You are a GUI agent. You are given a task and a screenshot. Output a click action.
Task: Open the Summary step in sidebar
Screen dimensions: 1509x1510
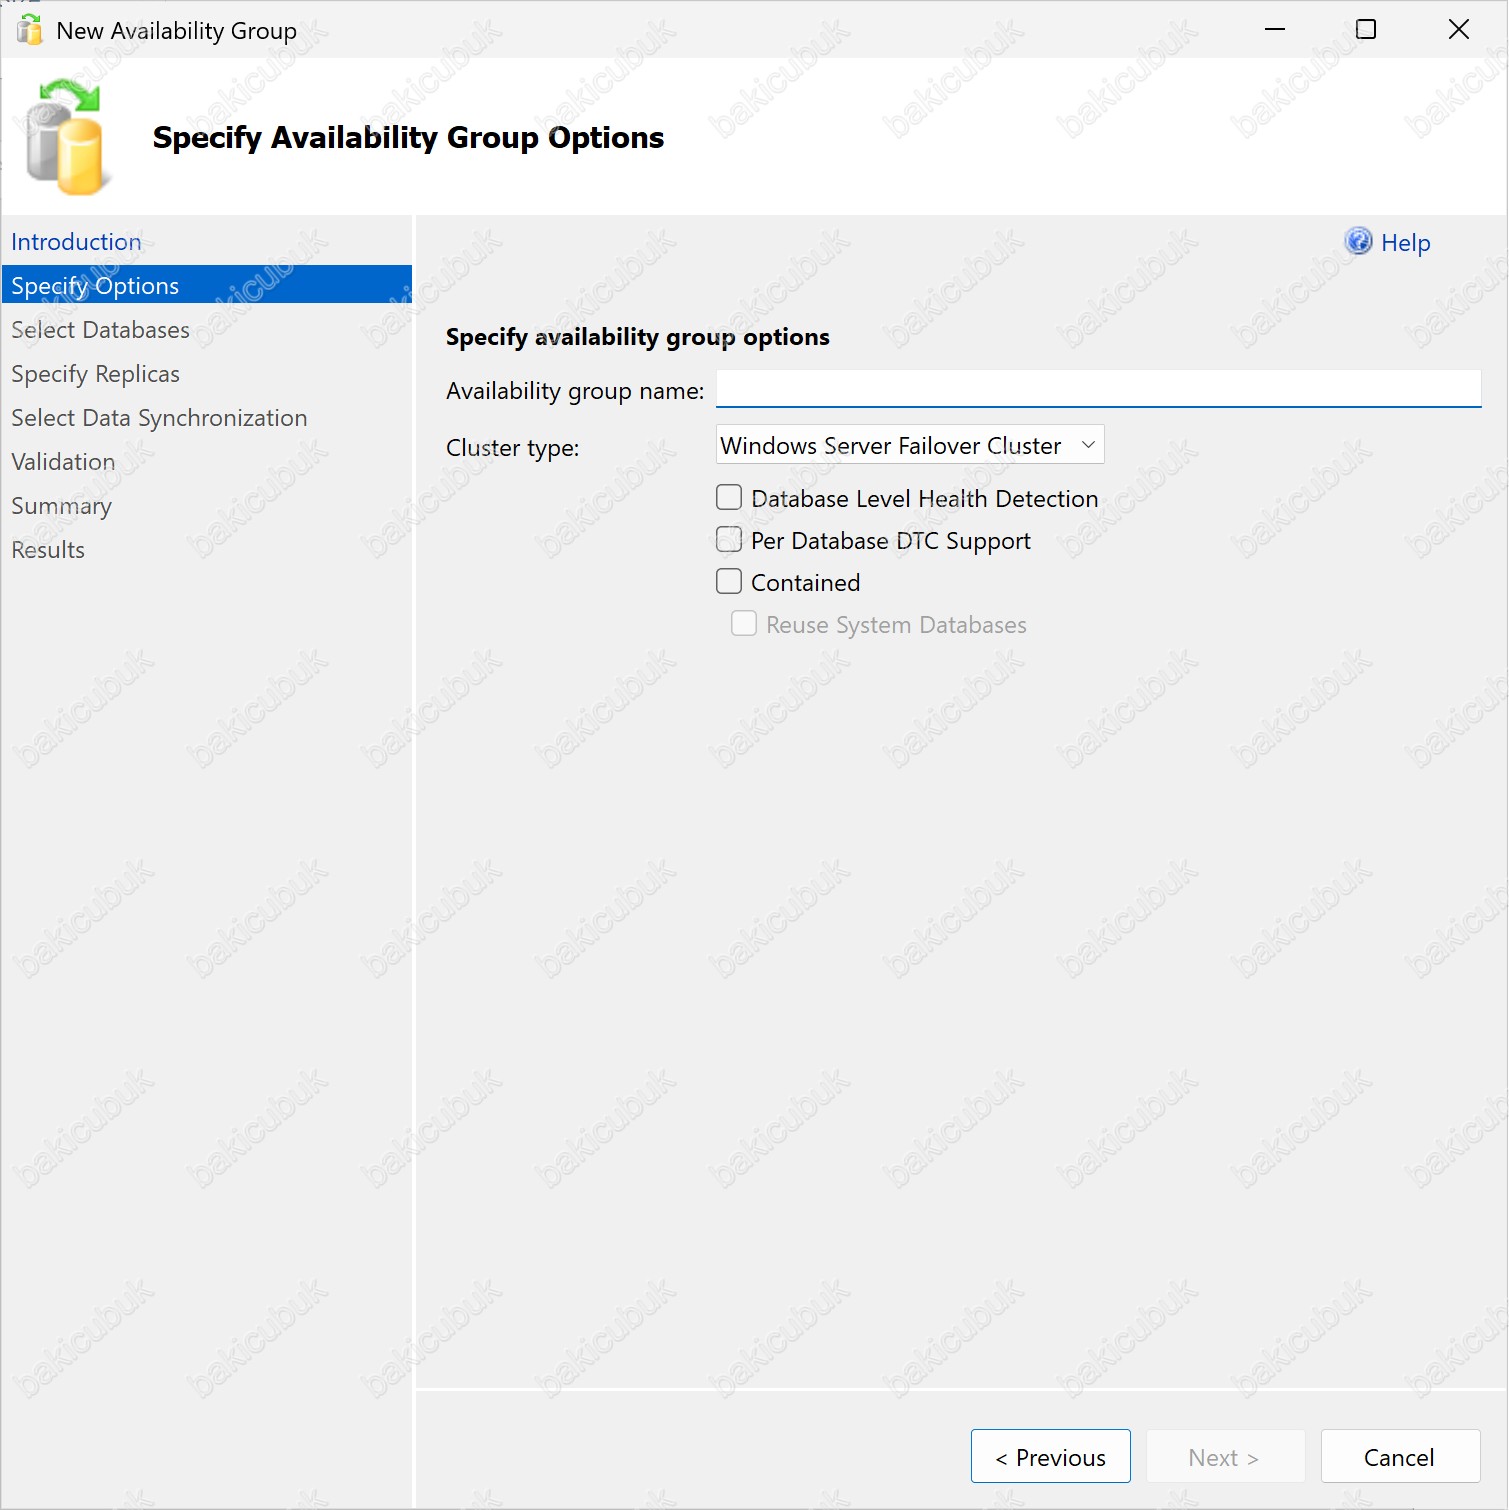[61, 506]
